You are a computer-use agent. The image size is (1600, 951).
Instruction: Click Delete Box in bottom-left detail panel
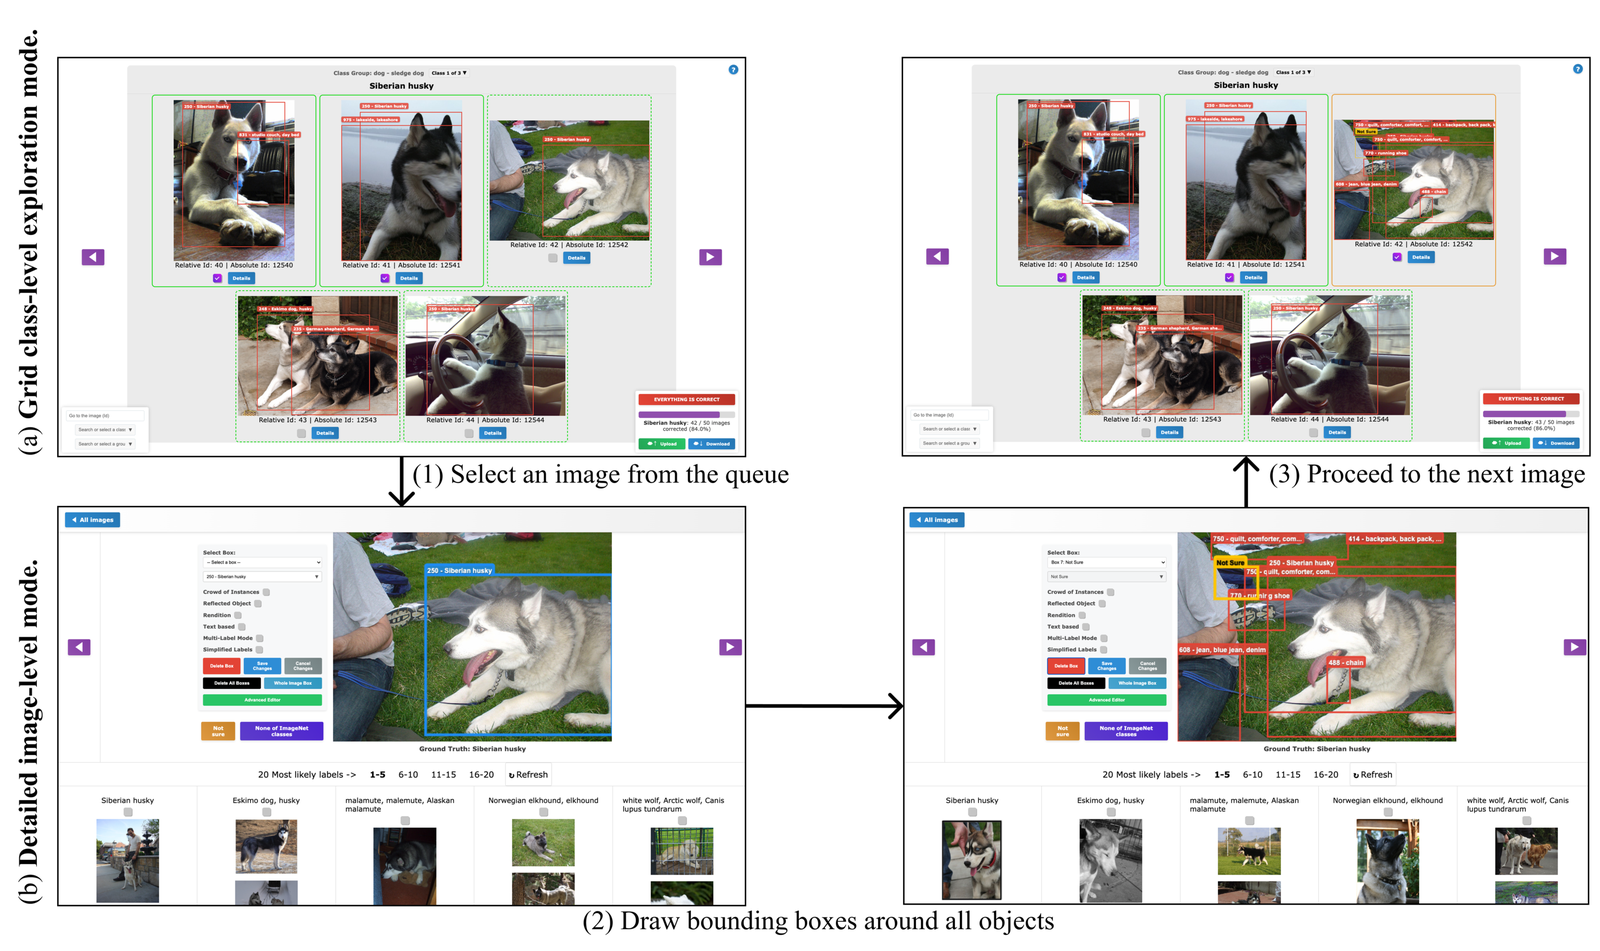pos(222,666)
